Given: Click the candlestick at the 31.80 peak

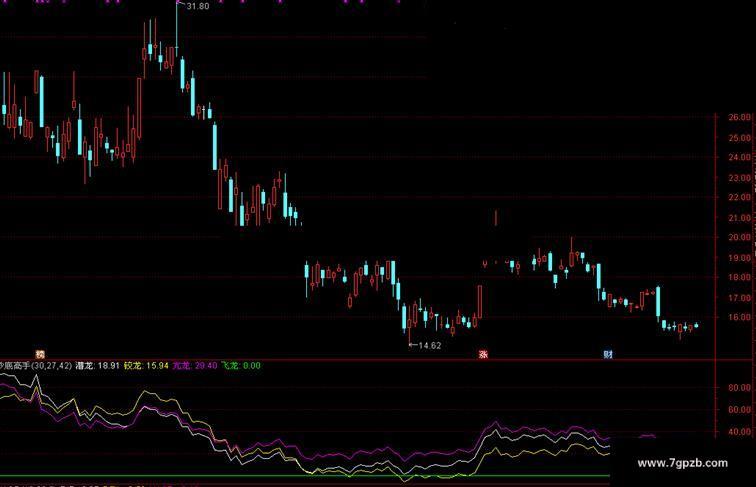Looking at the screenshot, I should coord(177,29).
